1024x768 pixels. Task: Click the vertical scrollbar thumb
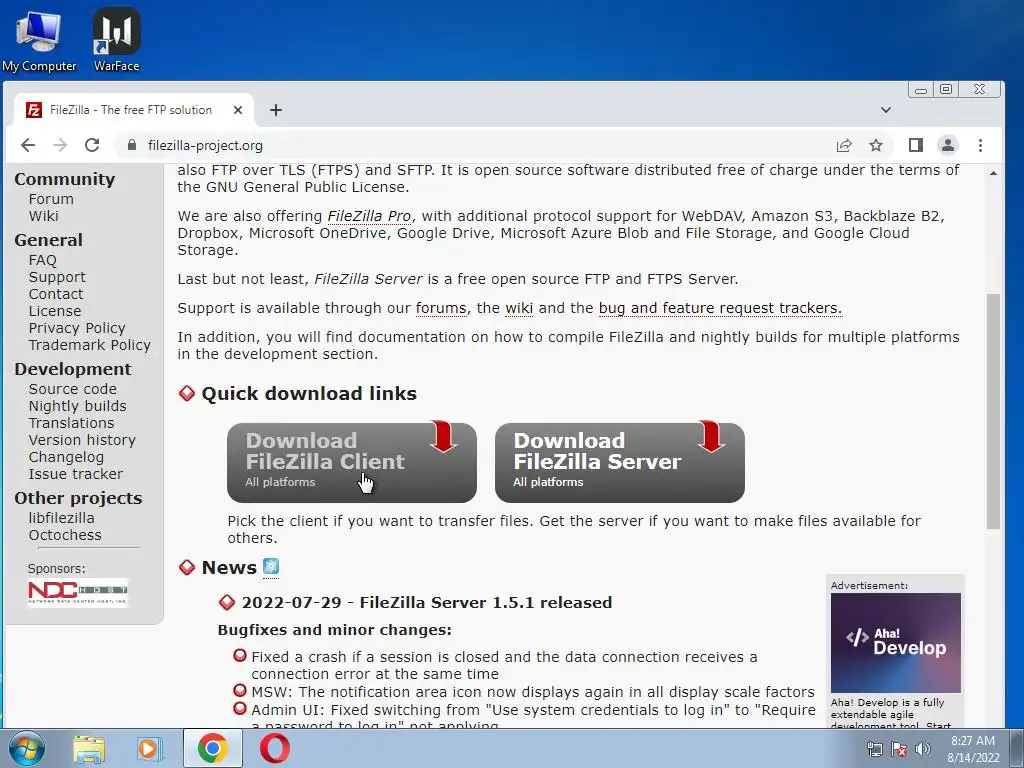tap(993, 411)
